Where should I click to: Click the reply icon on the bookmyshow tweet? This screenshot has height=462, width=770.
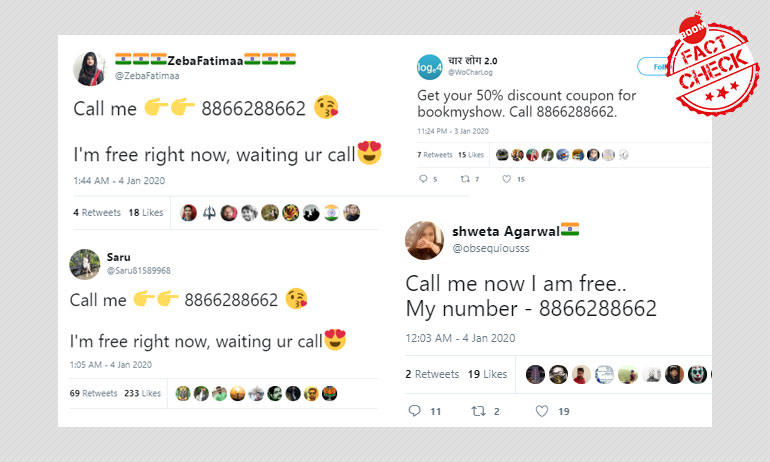click(x=423, y=179)
